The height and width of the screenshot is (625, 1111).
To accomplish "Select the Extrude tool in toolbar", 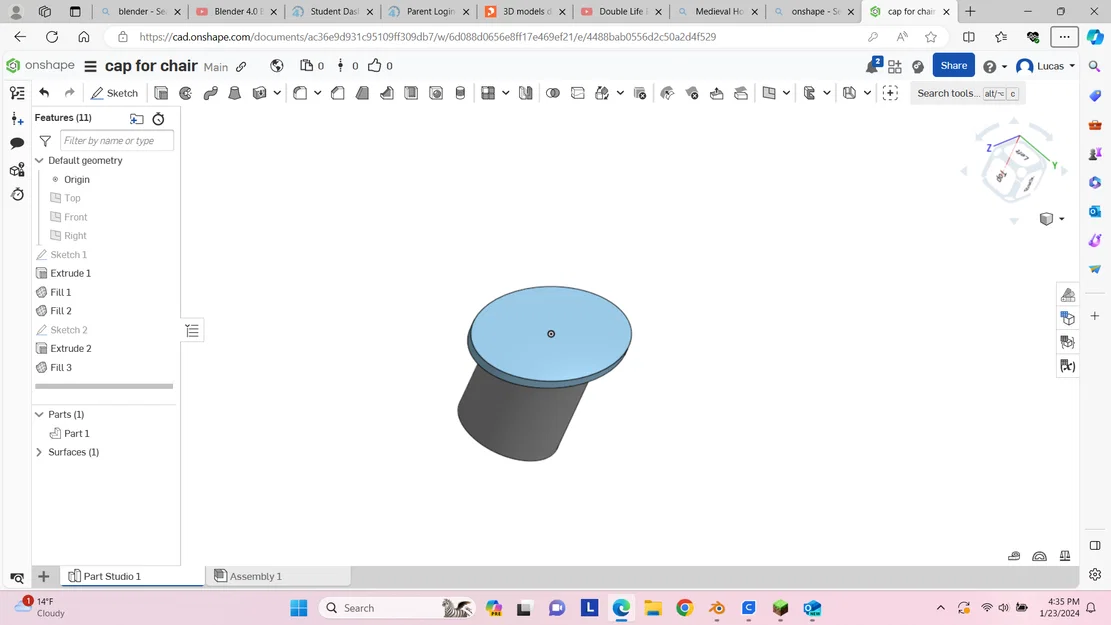I will click(x=161, y=93).
